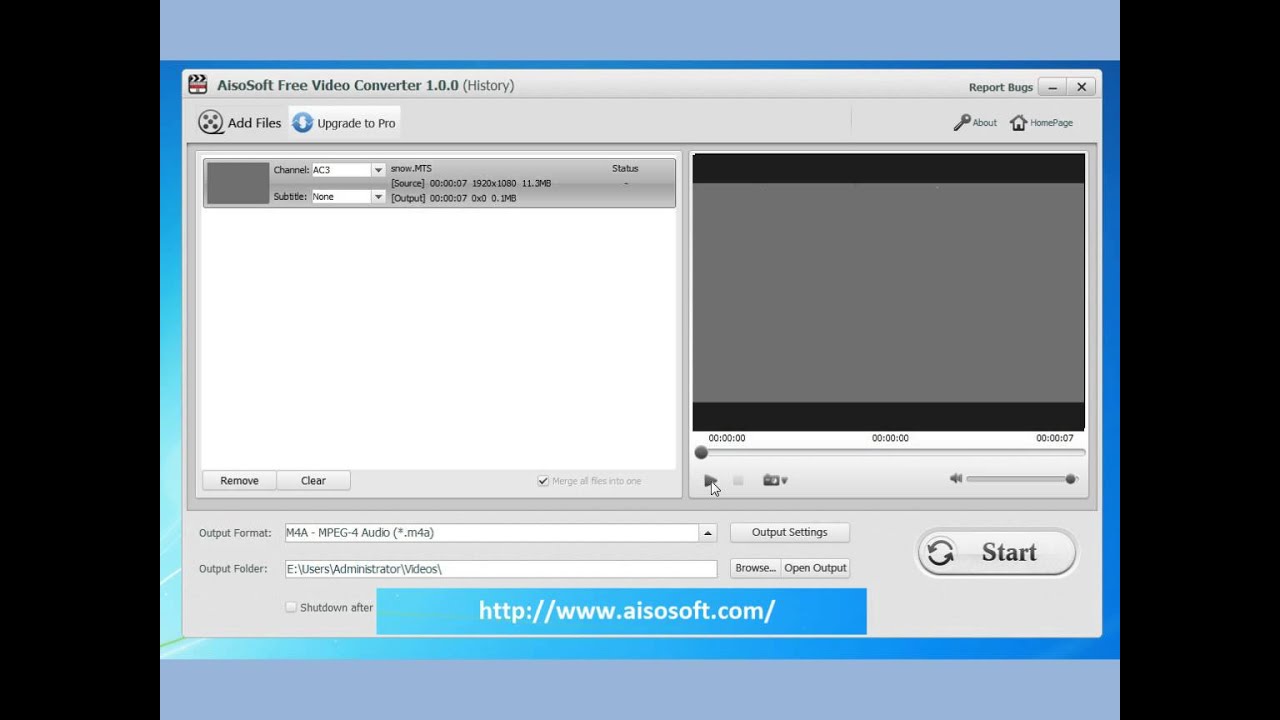1280x720 pixels.
Task: Click the Output Format M4A field
Action: tap(492, 533)
